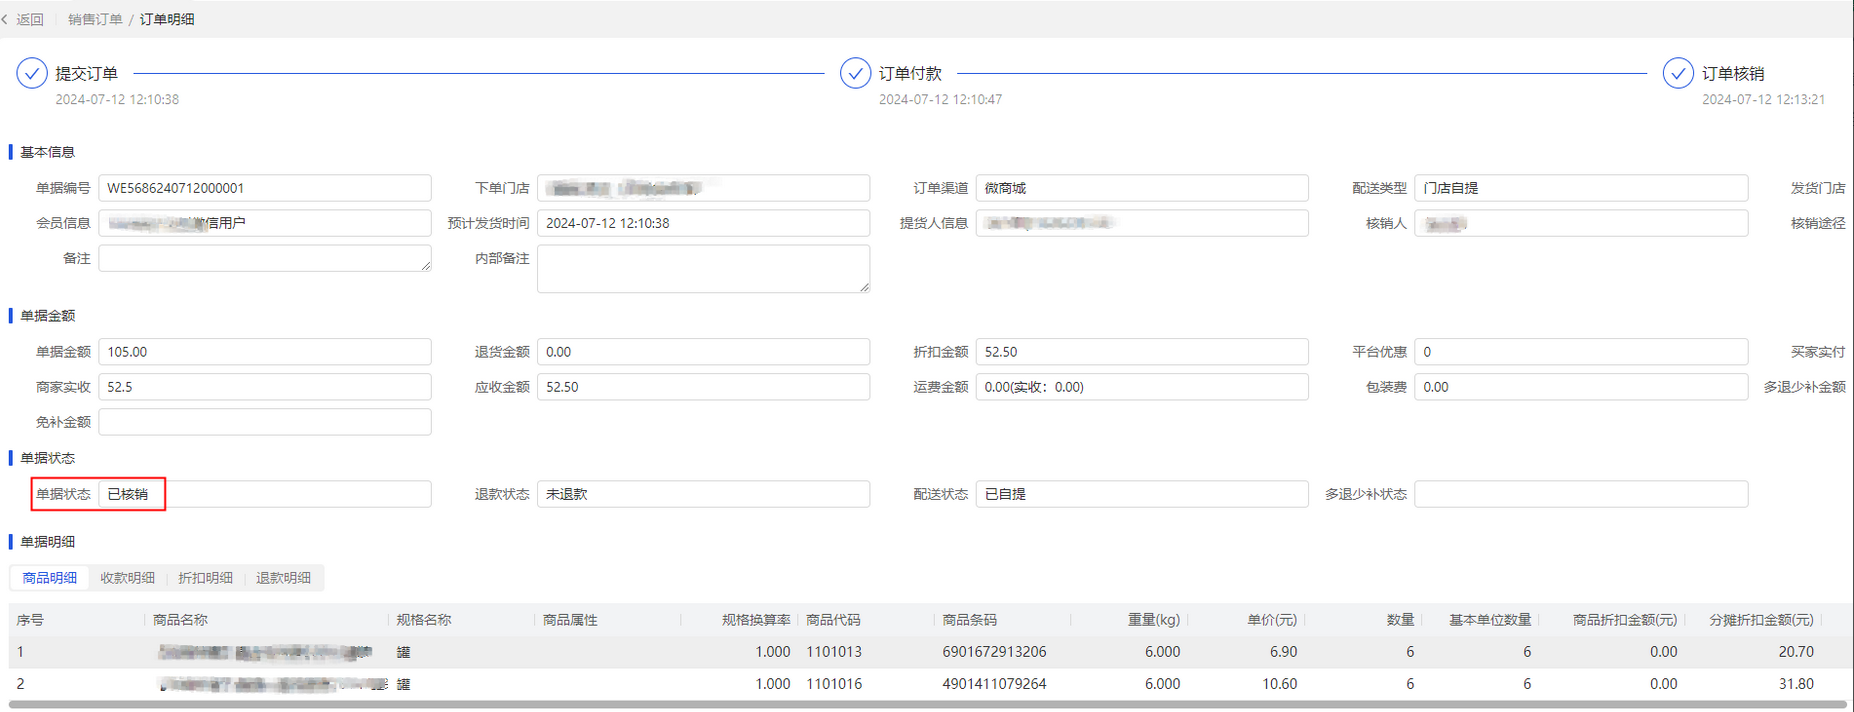
Task: Open the 退款明细 tab
Action: [x=283, y=578]
